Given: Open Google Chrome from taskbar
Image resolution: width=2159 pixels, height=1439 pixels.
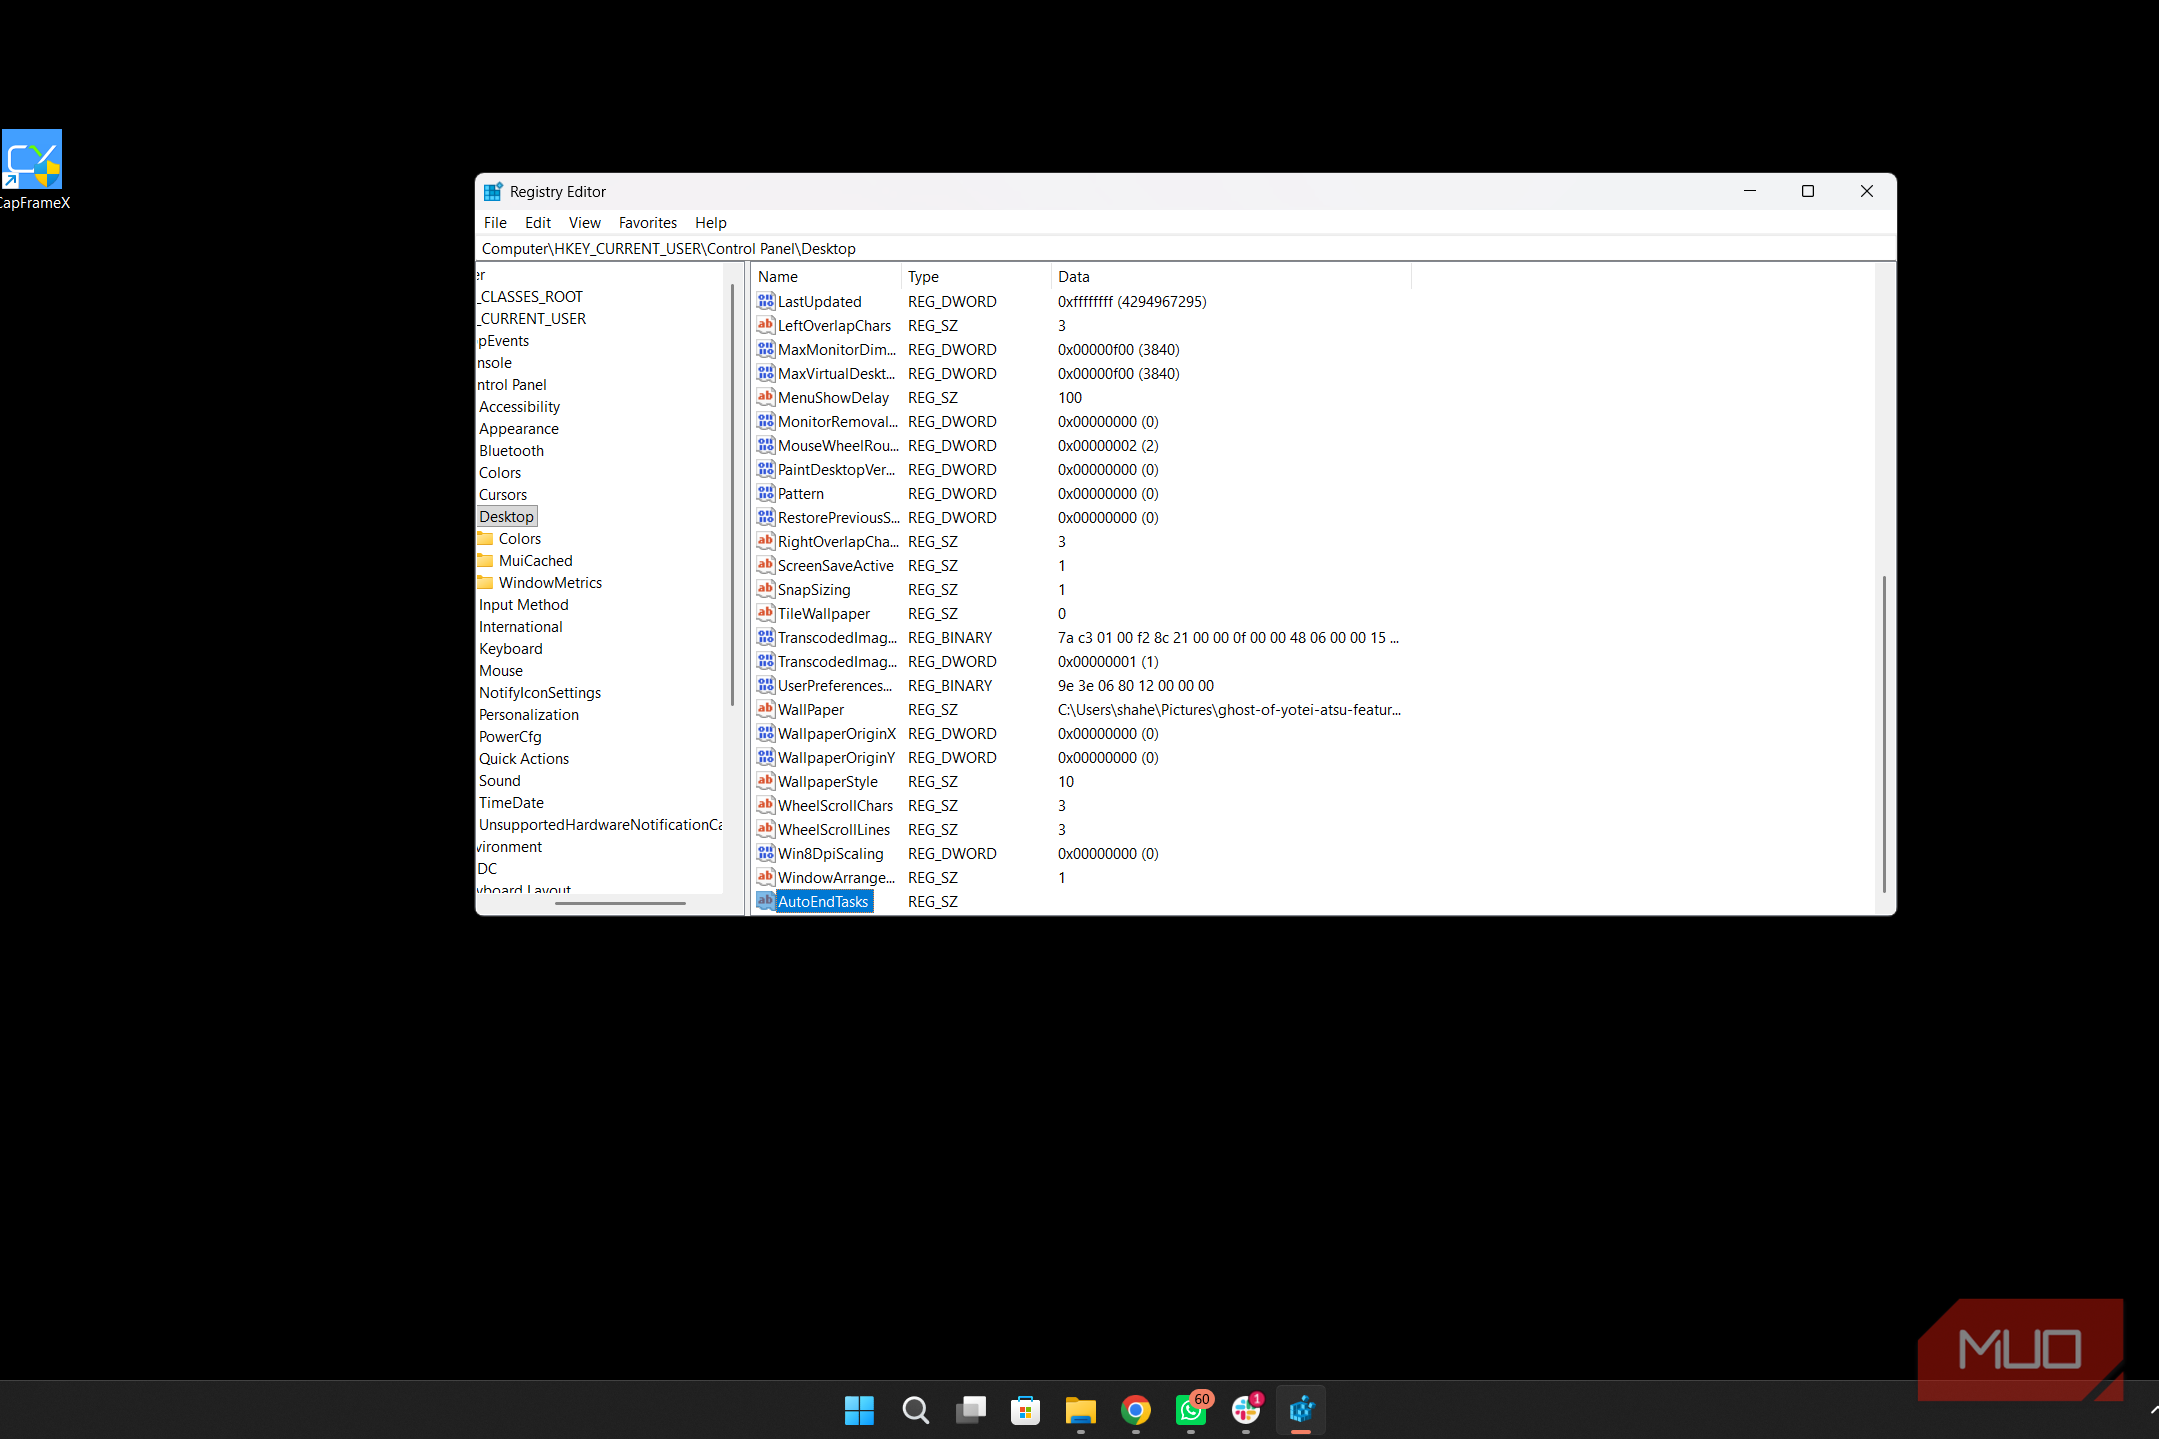Looking at the screenshot, I should click(1135, 1410).
